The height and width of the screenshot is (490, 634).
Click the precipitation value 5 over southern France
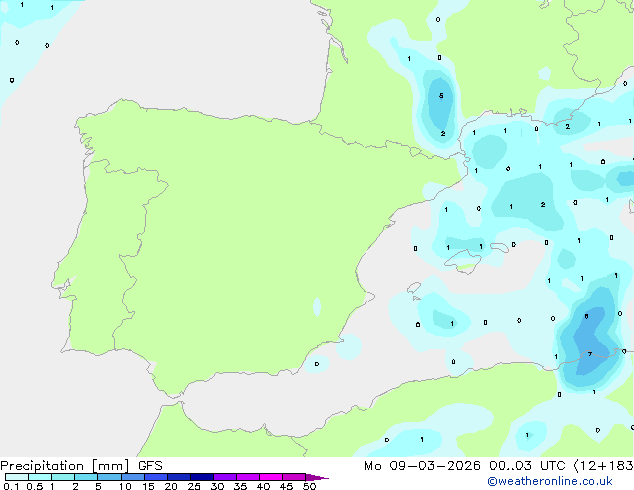[441, 96]
